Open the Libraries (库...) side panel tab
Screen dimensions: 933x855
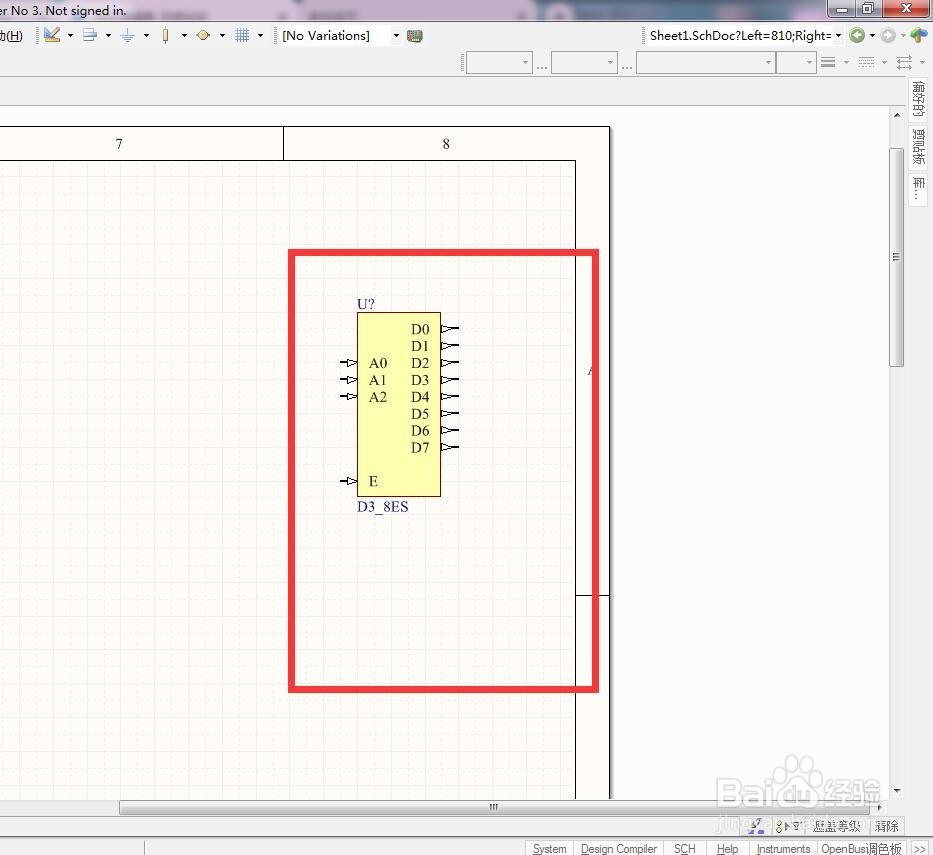(918, 189)
